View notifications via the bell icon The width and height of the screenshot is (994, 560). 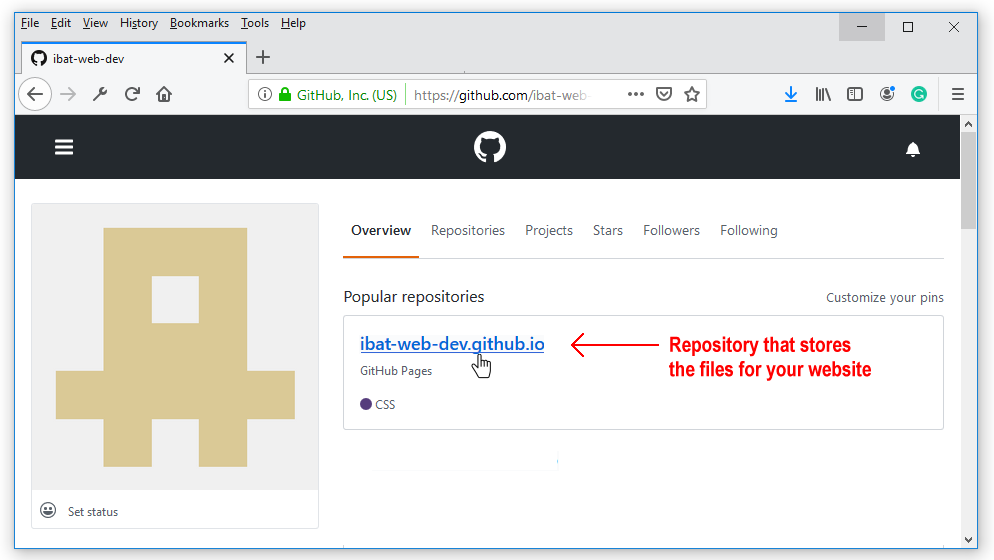pos(913,149)
